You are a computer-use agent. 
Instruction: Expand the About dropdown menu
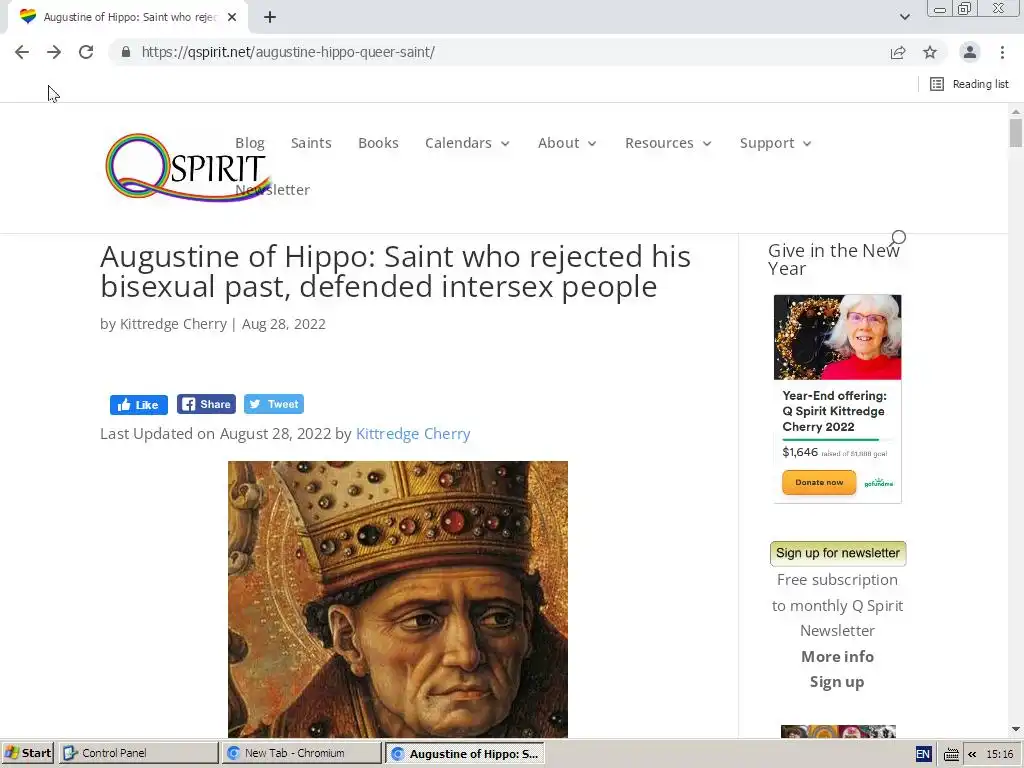coord(567,143)
